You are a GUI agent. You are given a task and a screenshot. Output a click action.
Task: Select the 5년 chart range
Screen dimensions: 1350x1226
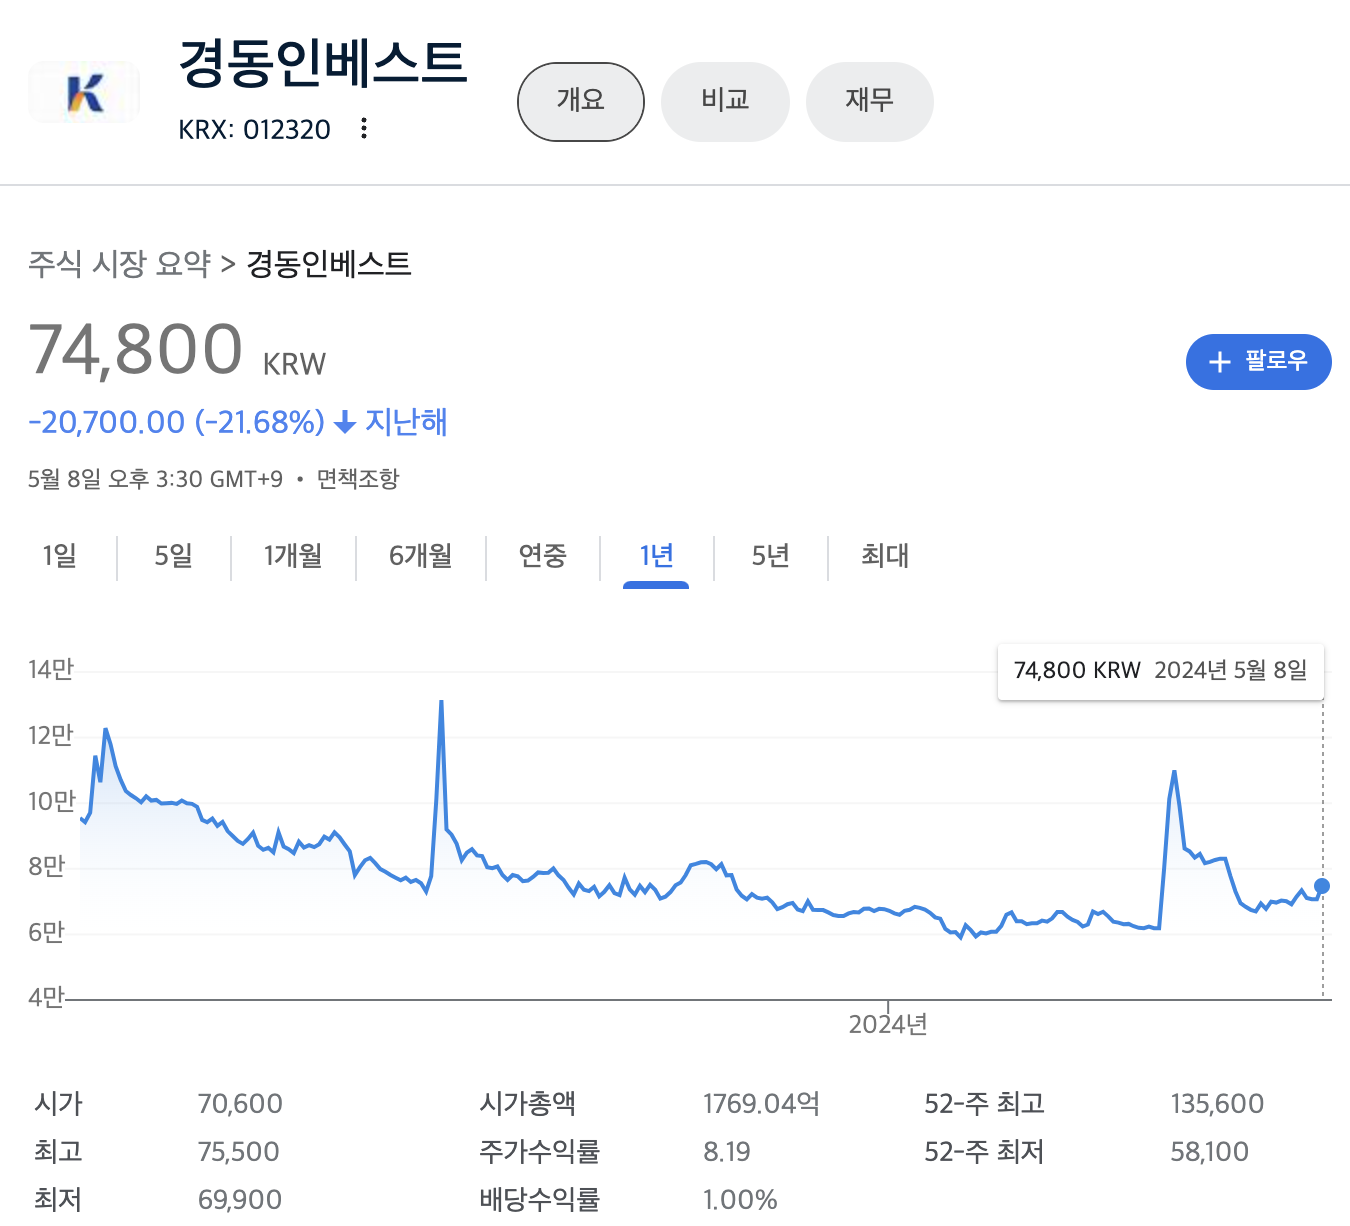point(771,556)
